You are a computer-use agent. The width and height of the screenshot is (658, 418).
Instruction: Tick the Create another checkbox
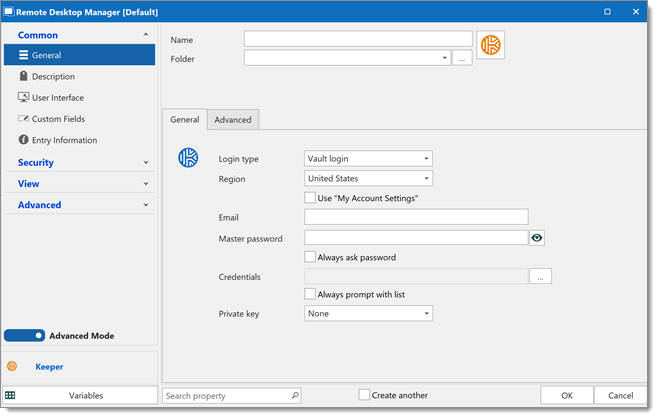[364, 395]
